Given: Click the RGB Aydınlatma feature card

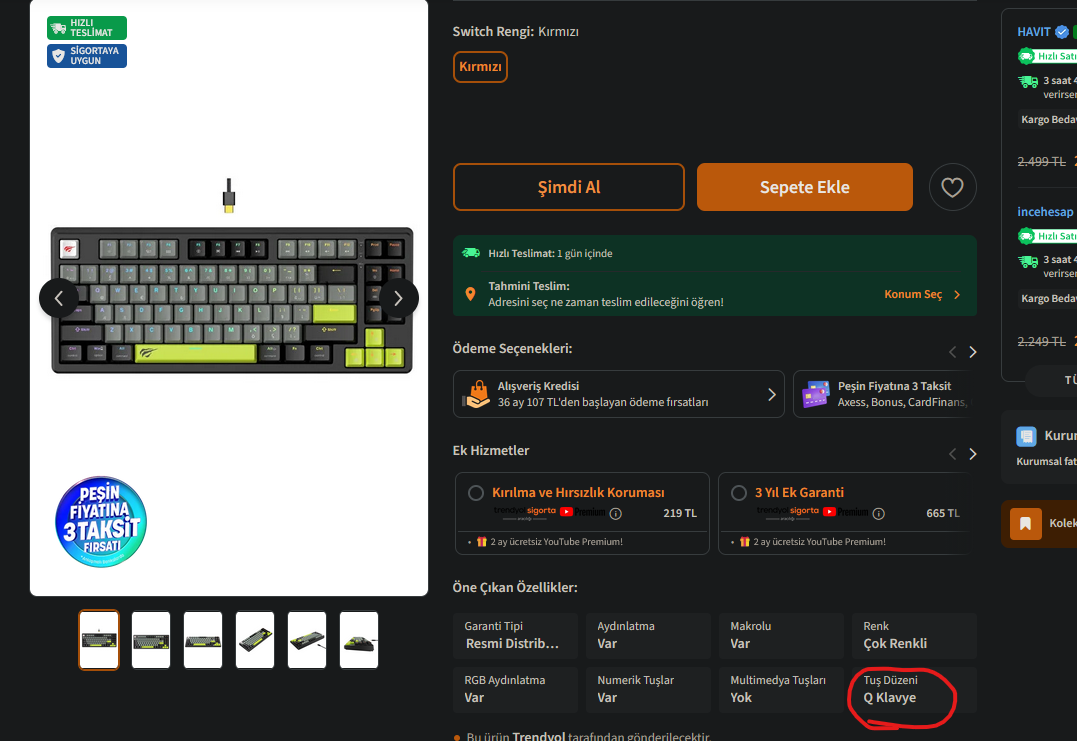Looking at the screenshot, I should (515, 689).
